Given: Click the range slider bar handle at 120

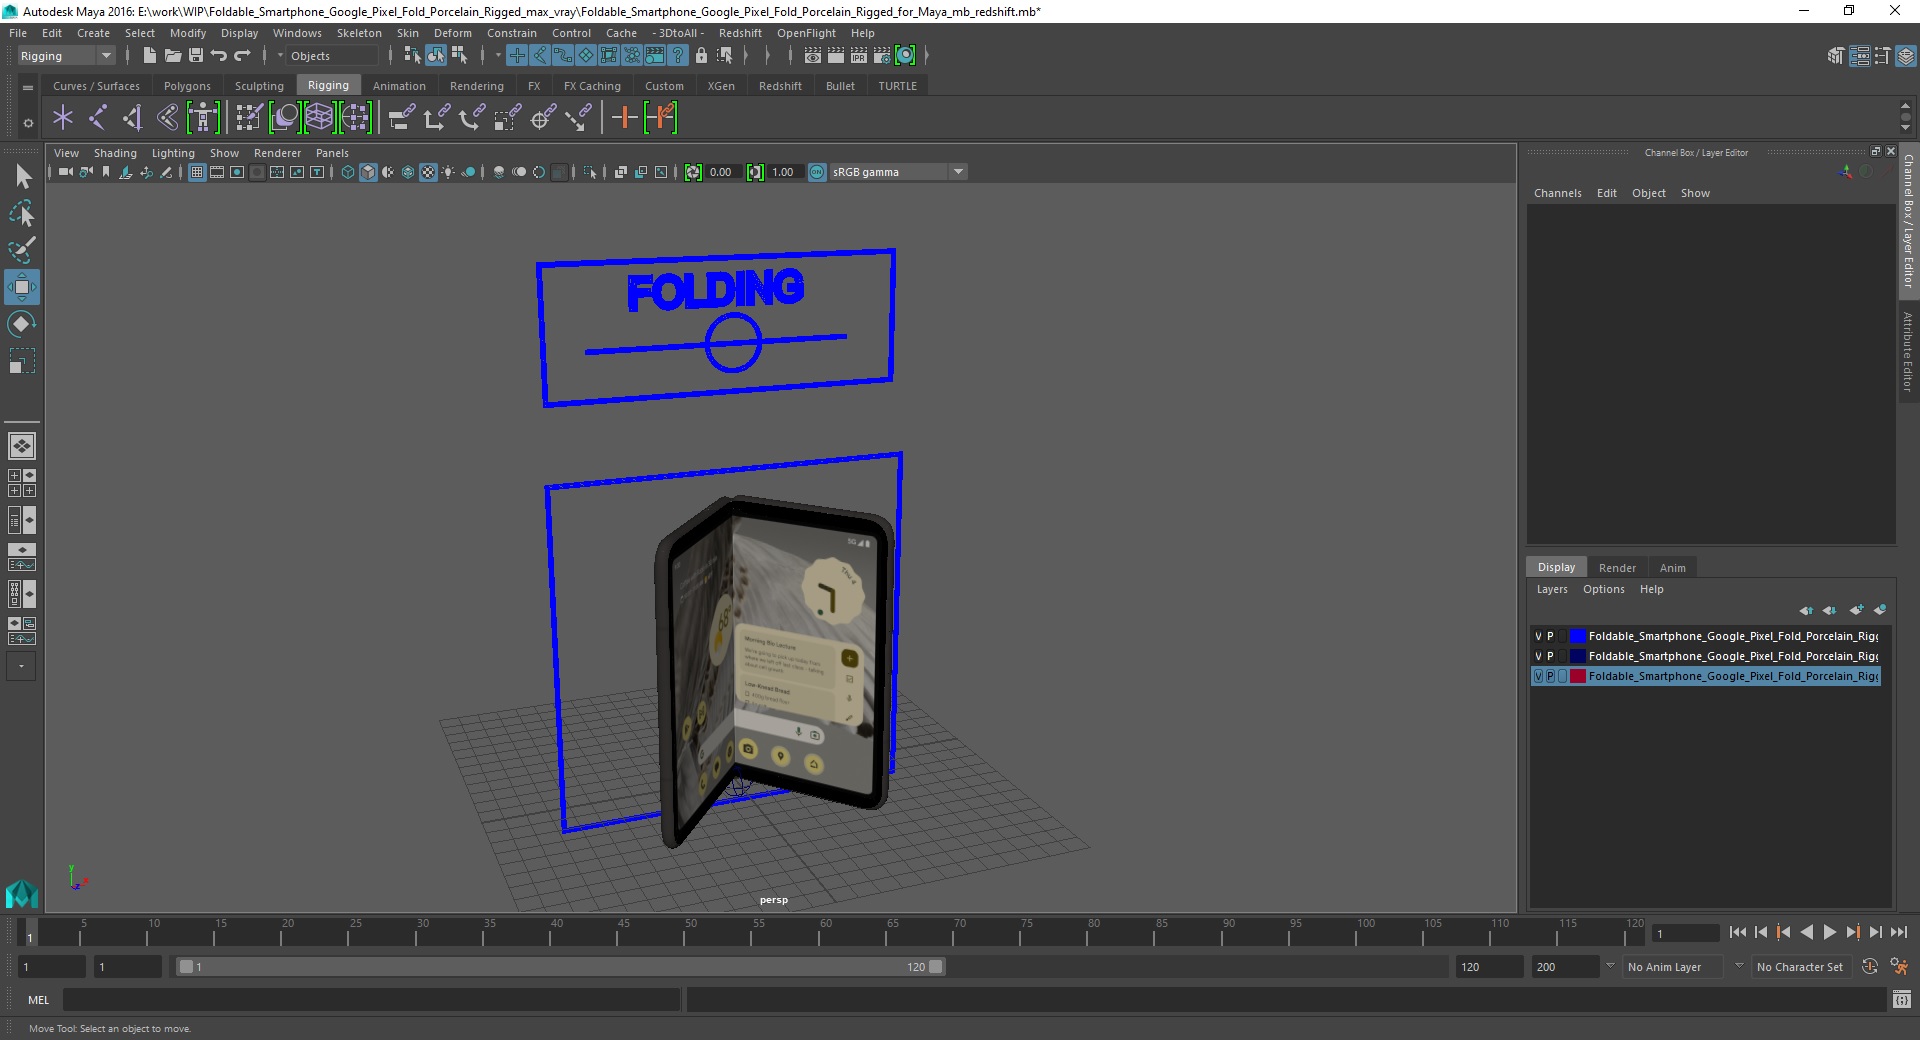Looking at the screenshot, I should point(936,967).
